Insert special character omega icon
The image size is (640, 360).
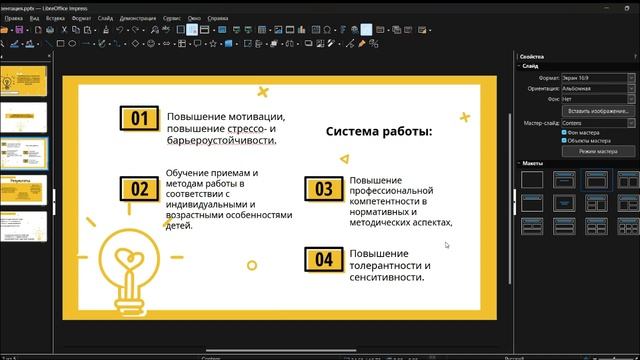click(x=327, y=30)
